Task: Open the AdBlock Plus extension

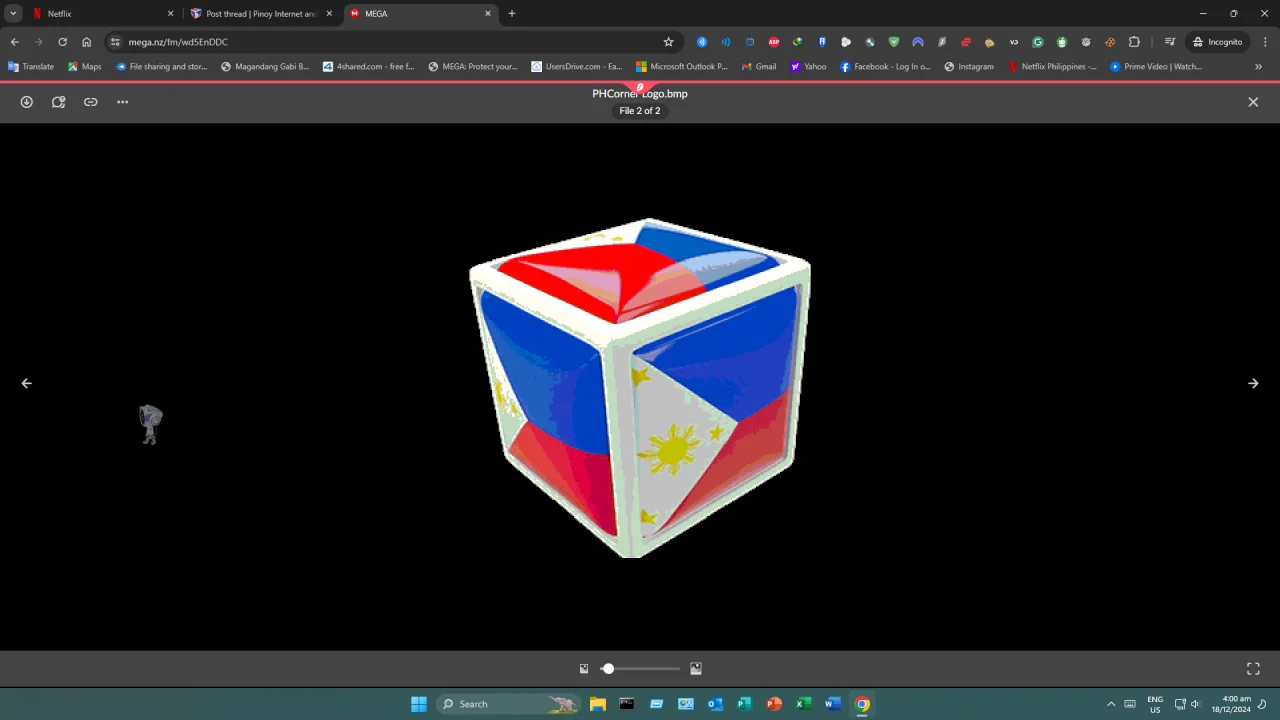Action: (774, 42)
